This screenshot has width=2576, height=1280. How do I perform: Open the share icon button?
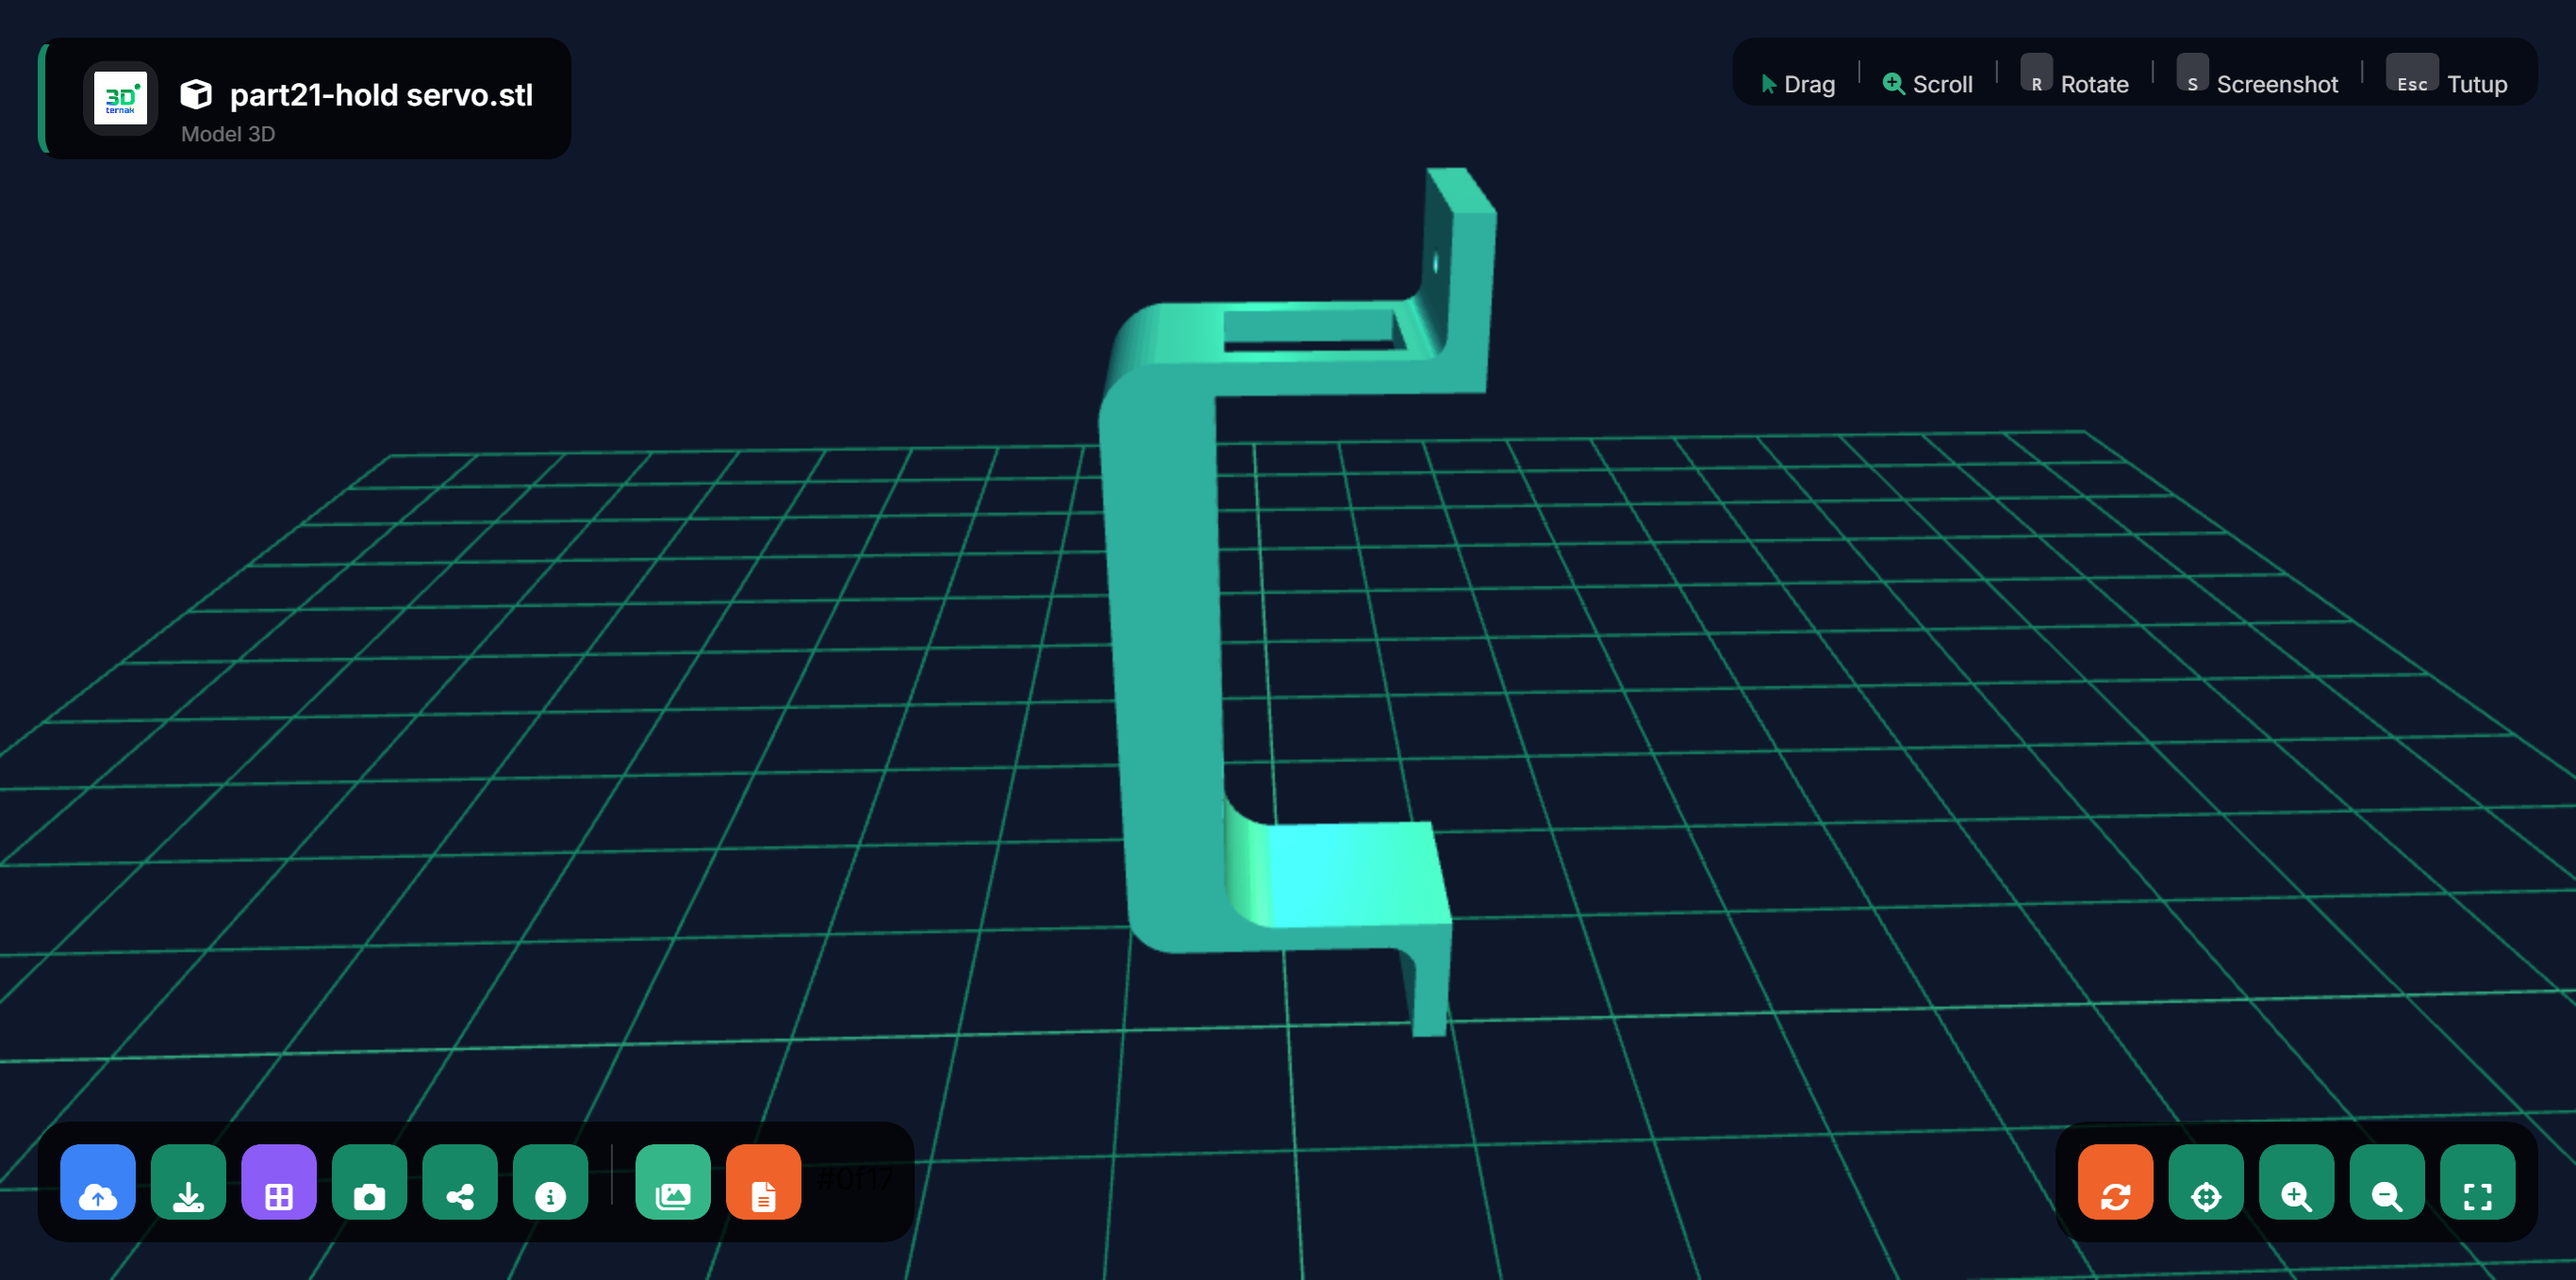click(460, 1182)
